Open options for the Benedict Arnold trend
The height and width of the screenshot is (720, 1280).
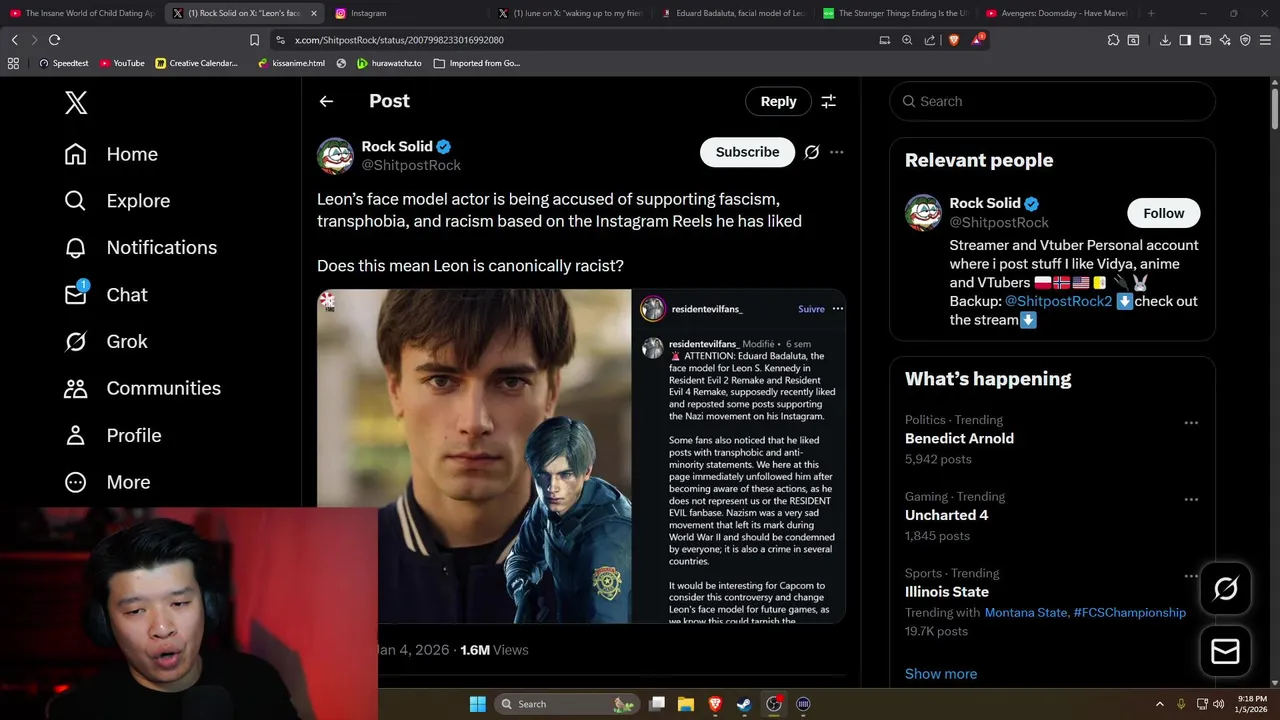point(1191,423)
